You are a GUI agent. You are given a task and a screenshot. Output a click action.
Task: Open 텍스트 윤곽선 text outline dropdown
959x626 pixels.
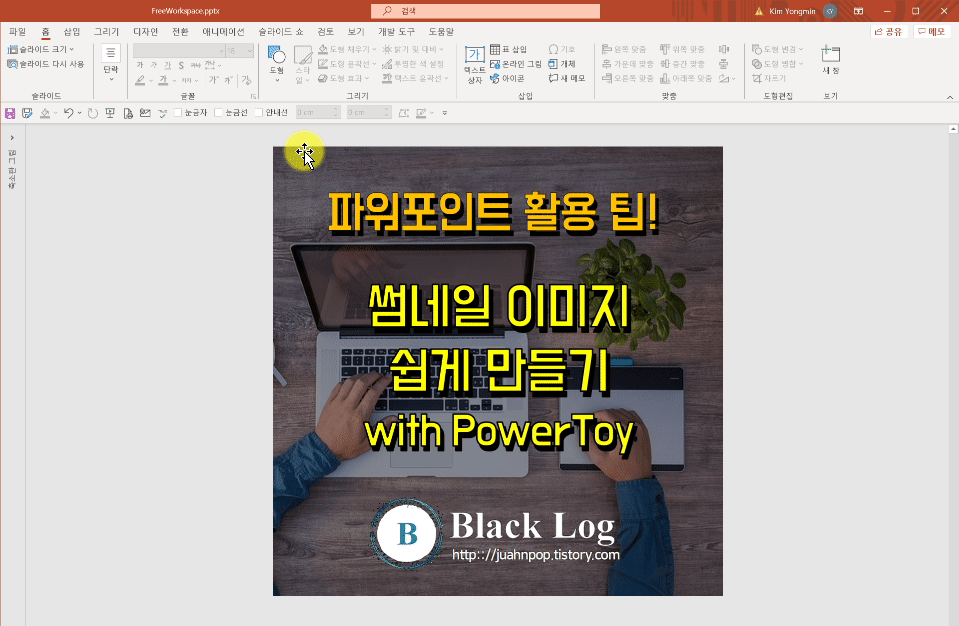(415, 78)
